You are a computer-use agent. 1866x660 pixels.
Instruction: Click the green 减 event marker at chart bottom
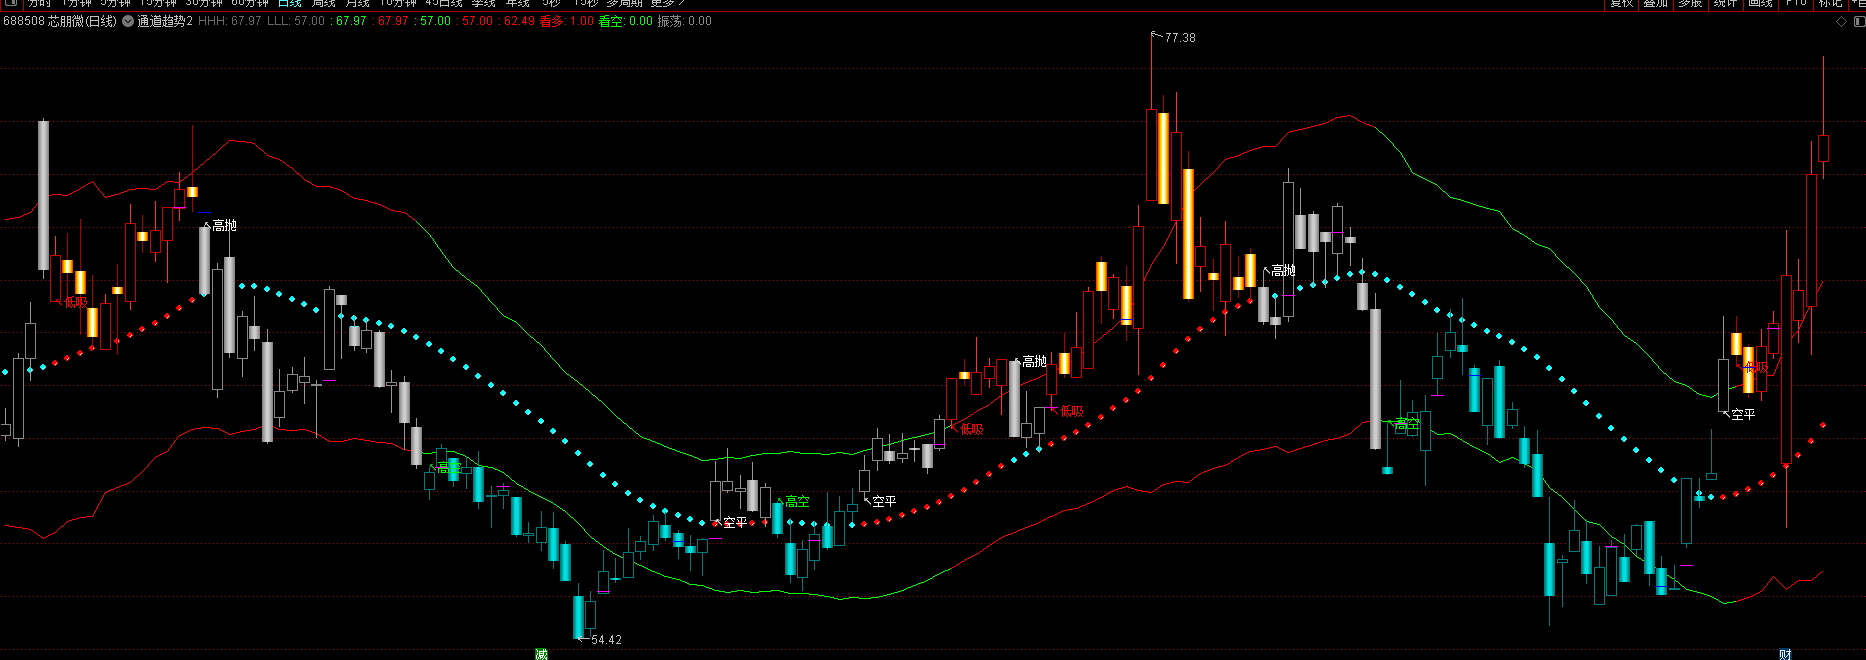(541, 654)
